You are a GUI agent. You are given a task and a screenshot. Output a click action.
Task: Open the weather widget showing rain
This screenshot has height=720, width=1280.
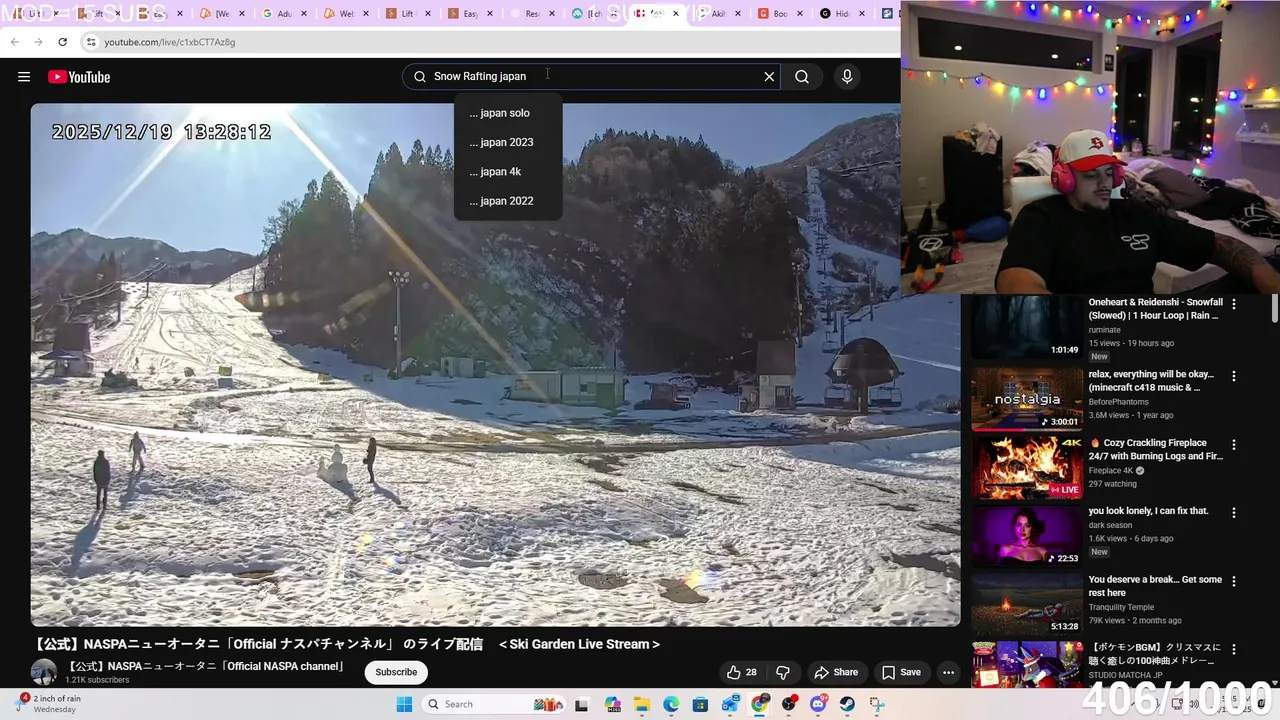click(x=50, y=703)
